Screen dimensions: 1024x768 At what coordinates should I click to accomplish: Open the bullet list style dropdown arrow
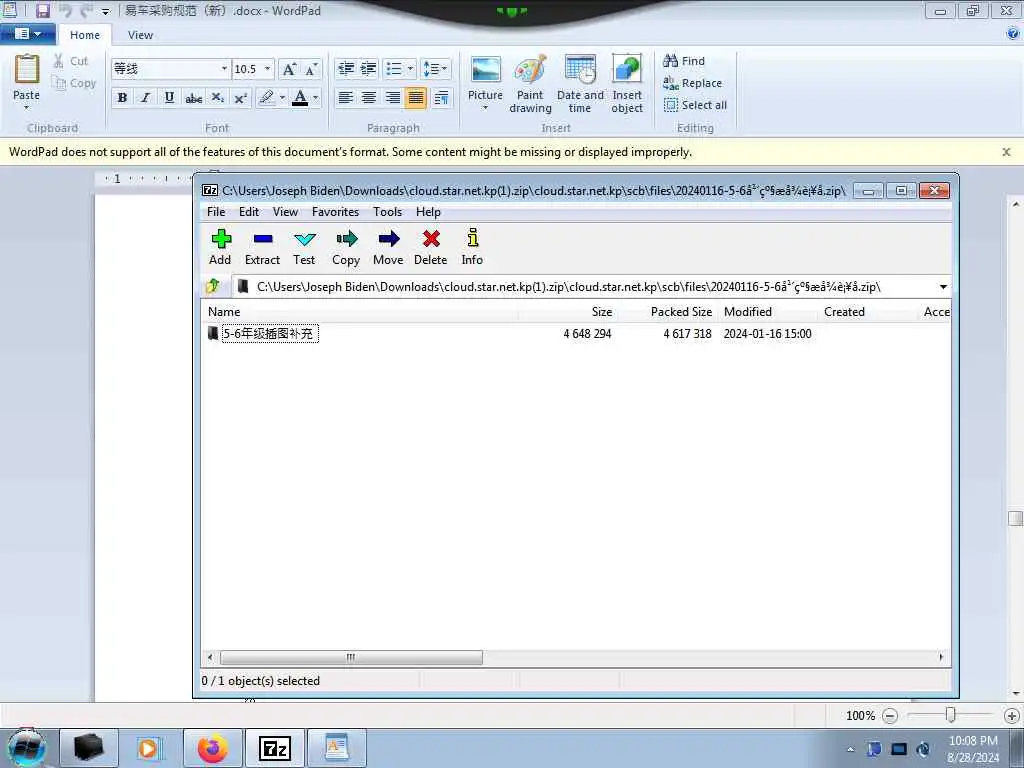click(x=410, y=69)
